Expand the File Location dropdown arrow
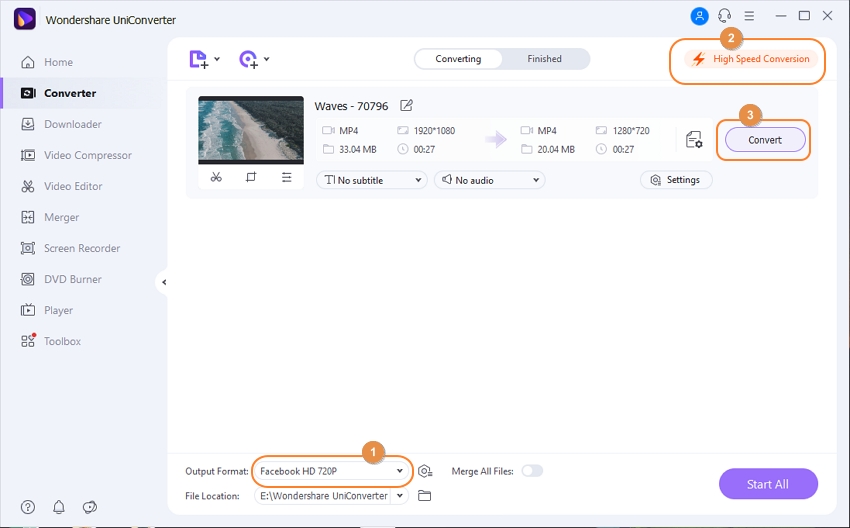This screenshot has height=528, width=850. (x=400, y=495)
